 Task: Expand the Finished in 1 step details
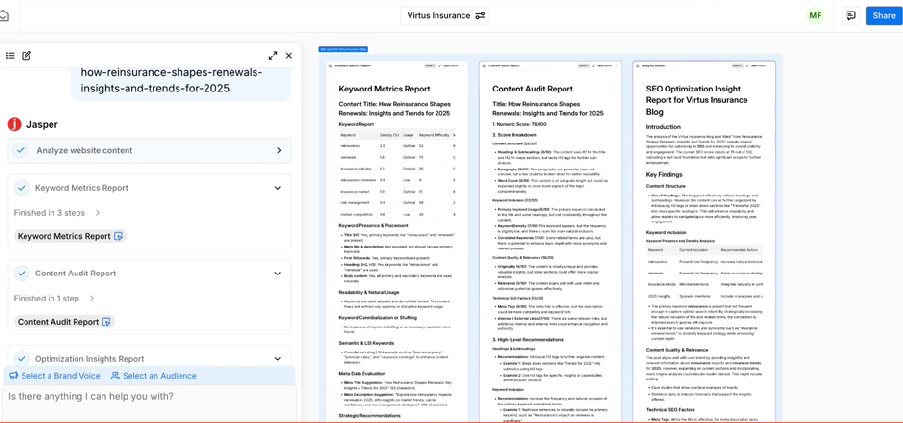click(54, 299)
